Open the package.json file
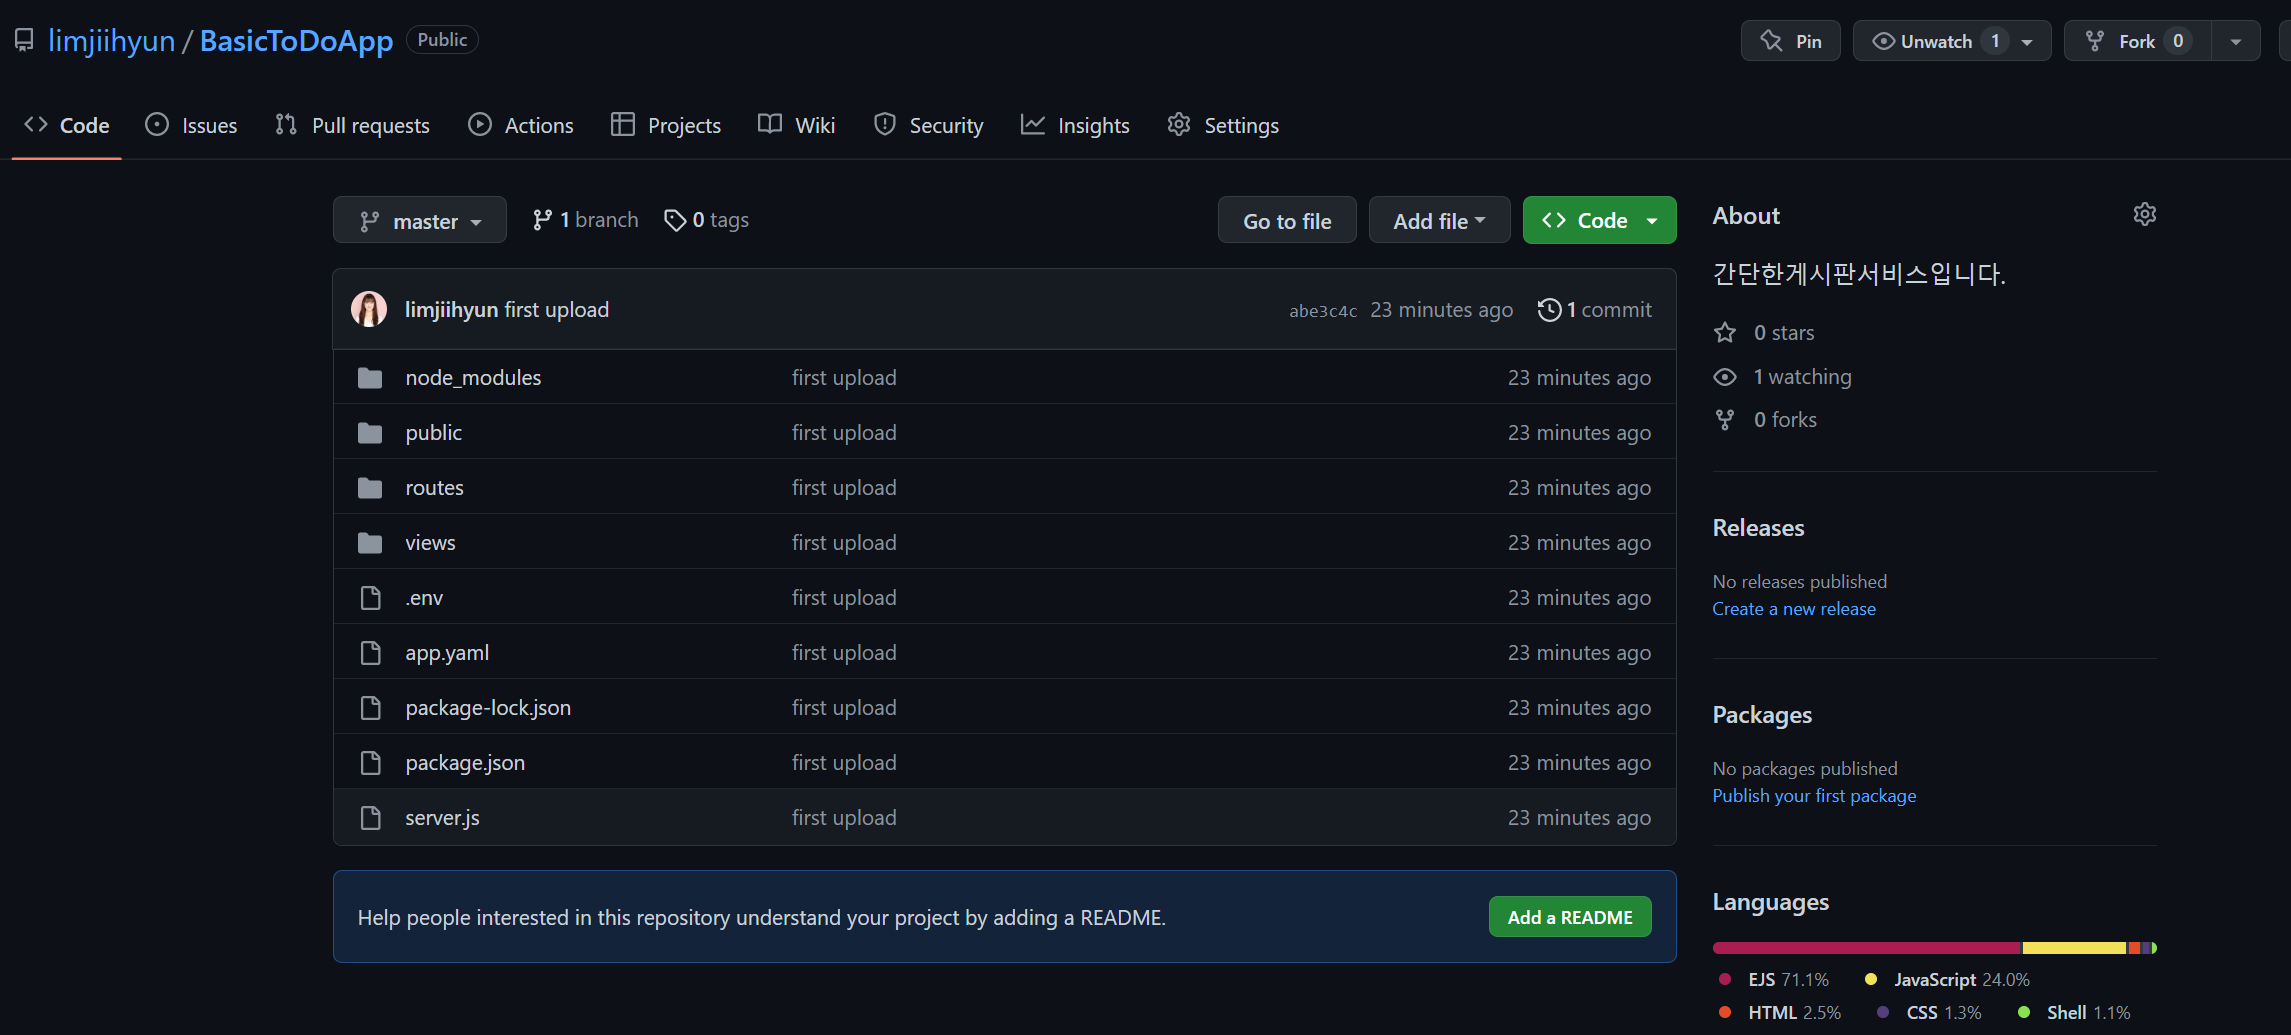Viewport: 2291px width, 1035px height. click(465, 763)
